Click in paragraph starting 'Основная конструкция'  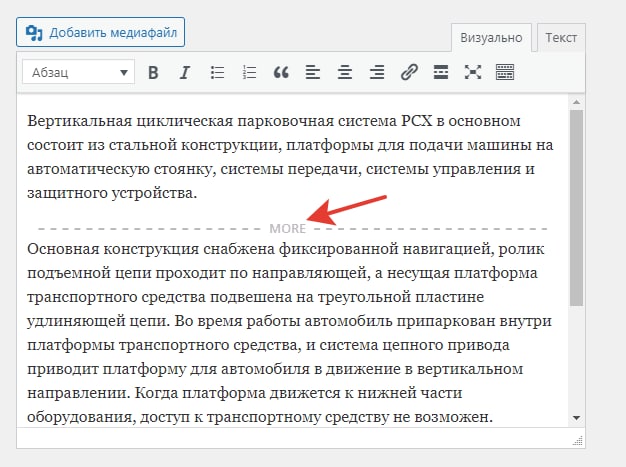point(289,333)
